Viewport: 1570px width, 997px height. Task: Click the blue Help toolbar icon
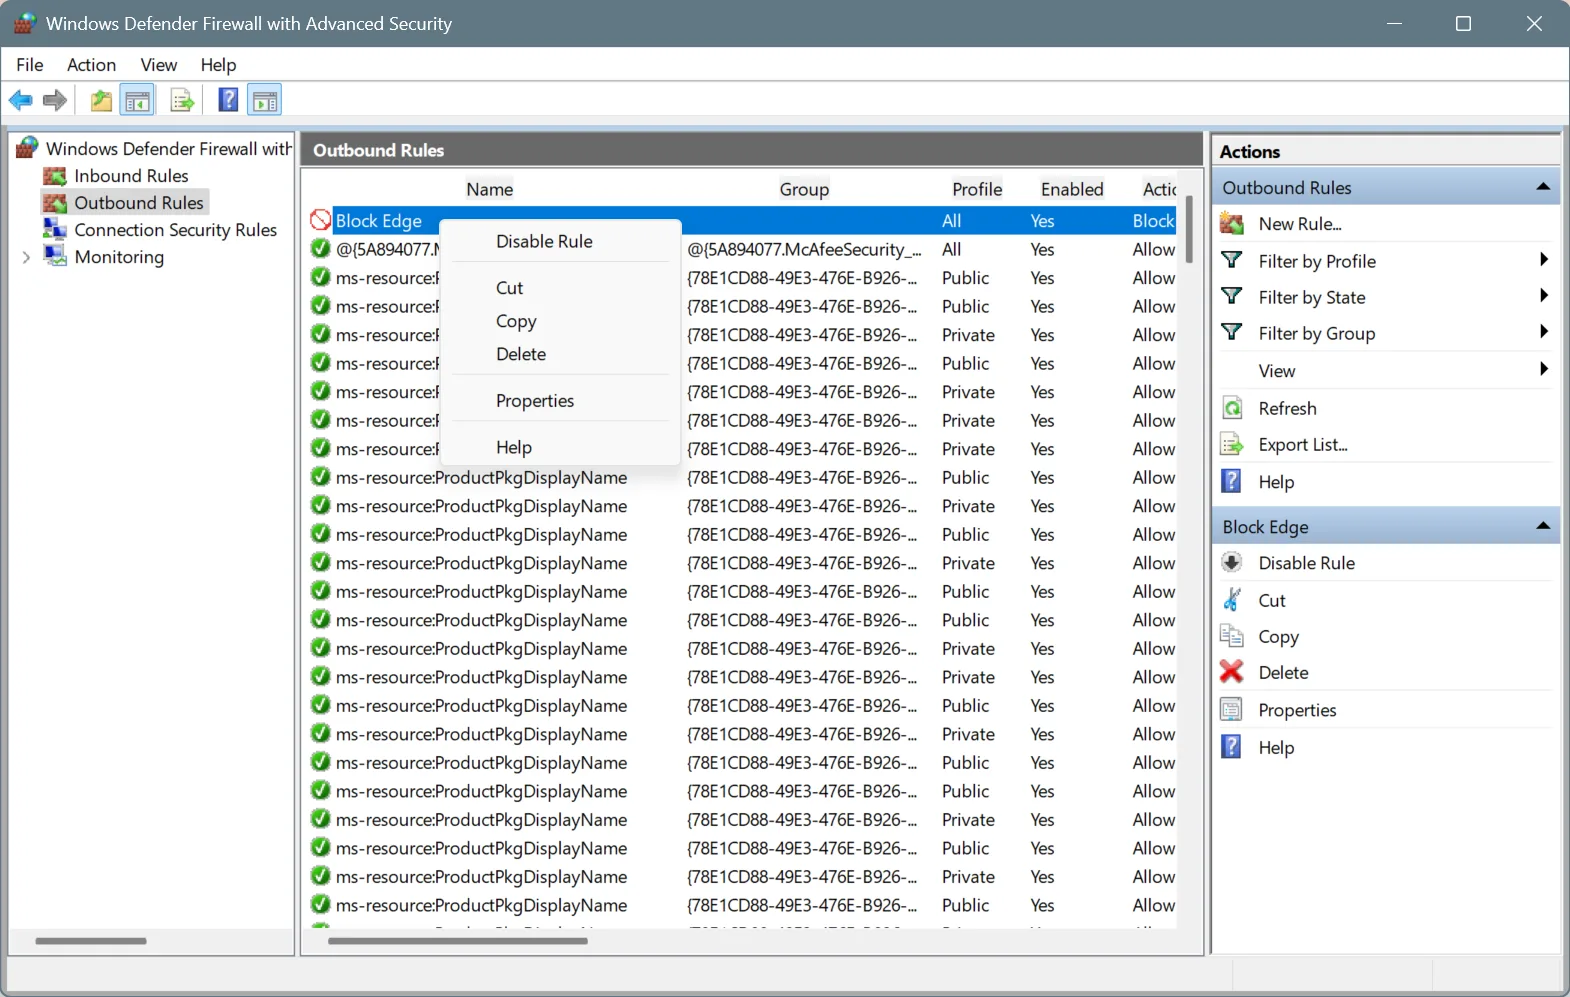[x=228, y=100]
